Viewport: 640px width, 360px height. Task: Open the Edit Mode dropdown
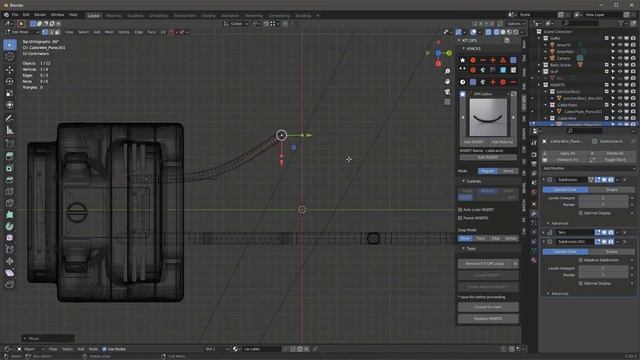[22, 32]
